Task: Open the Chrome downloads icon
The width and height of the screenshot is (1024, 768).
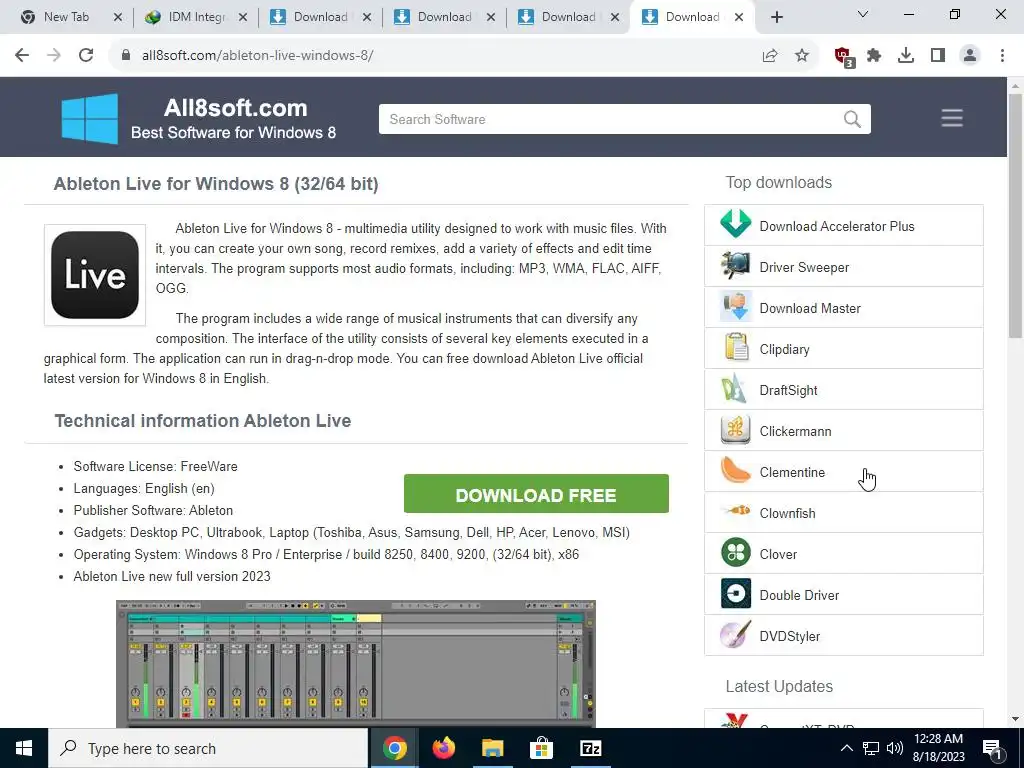Action: pos(906,56)
